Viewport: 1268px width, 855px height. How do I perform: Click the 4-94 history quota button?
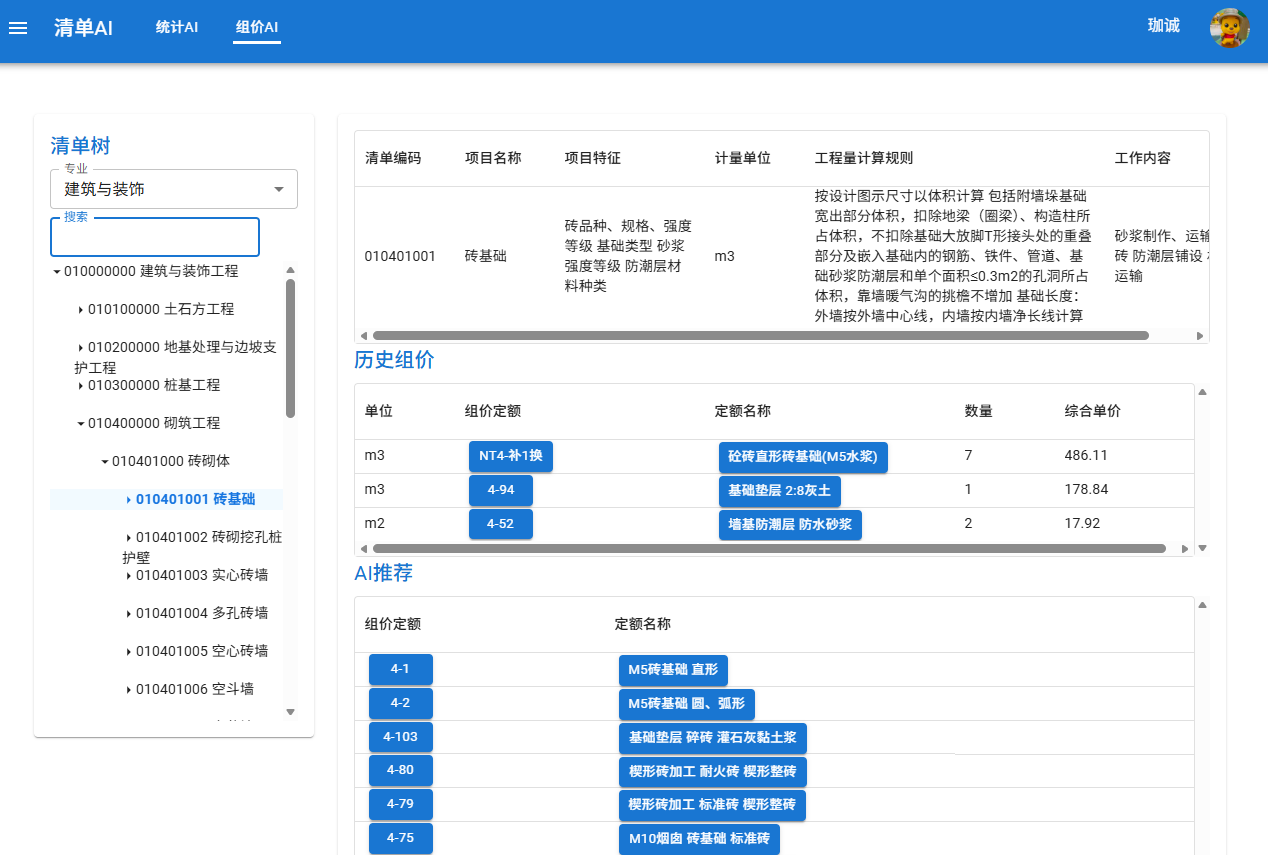(x=500, y=490)
